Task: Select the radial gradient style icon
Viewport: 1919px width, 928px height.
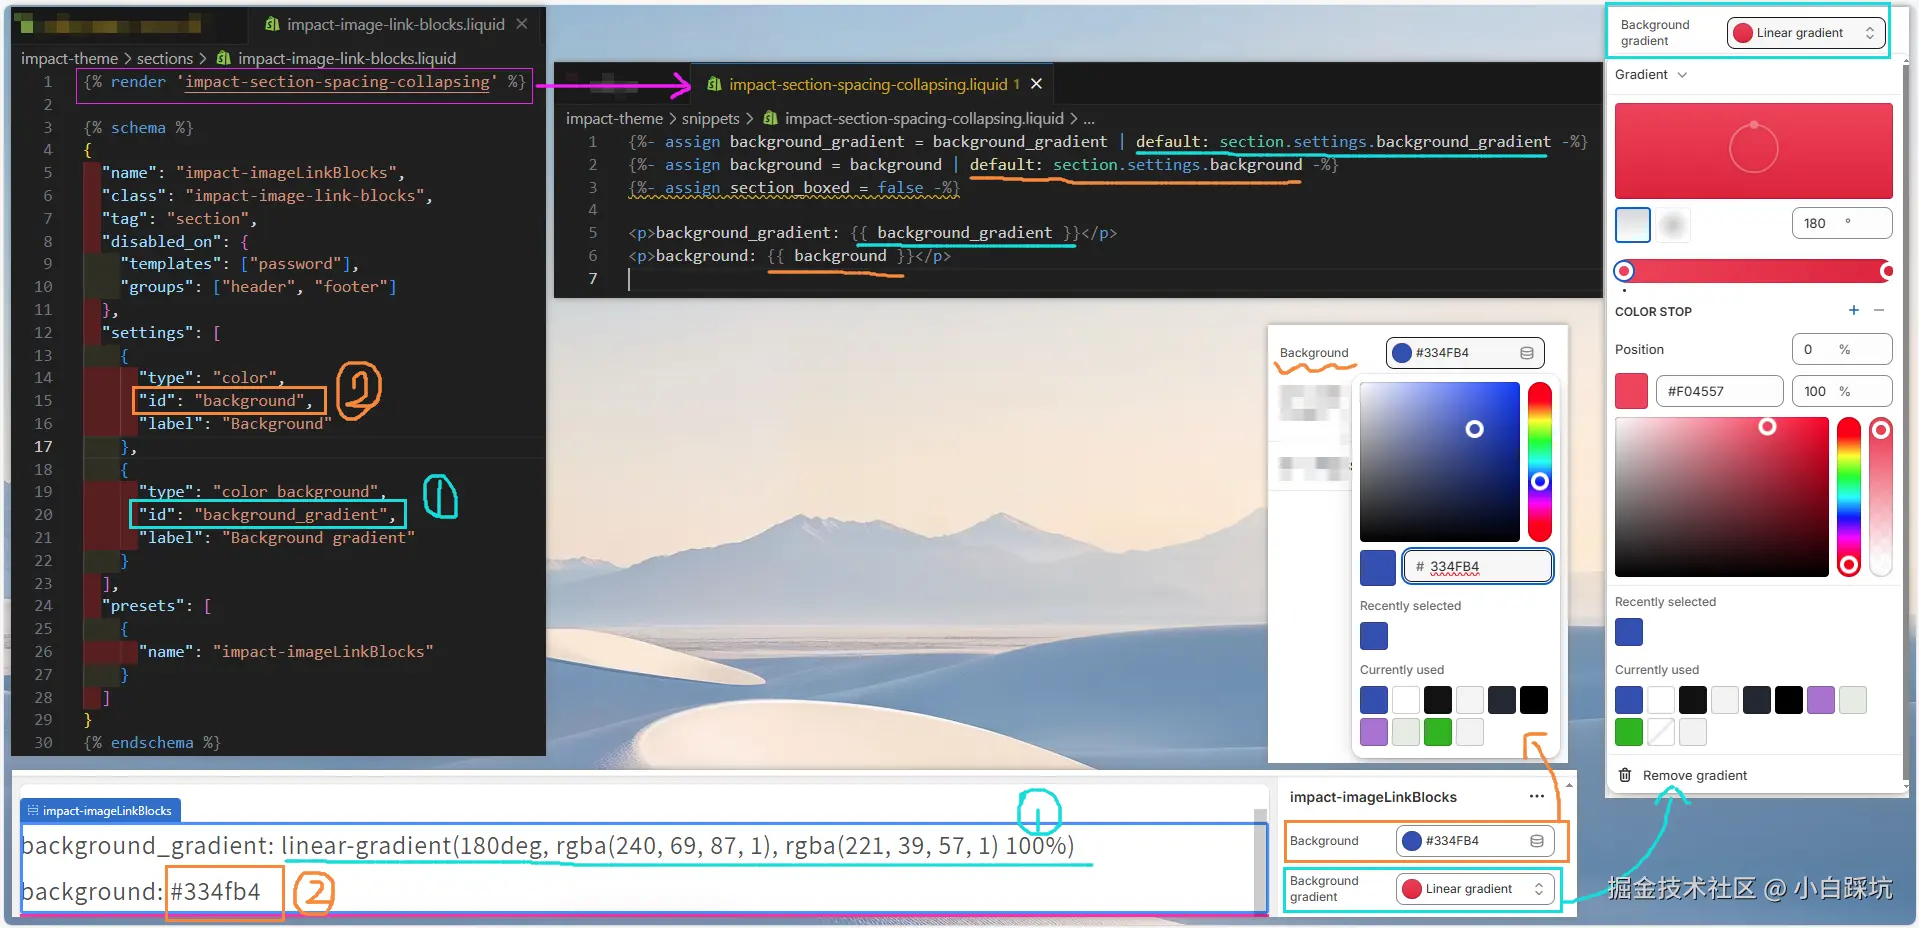Action: tap(1673, 224)
